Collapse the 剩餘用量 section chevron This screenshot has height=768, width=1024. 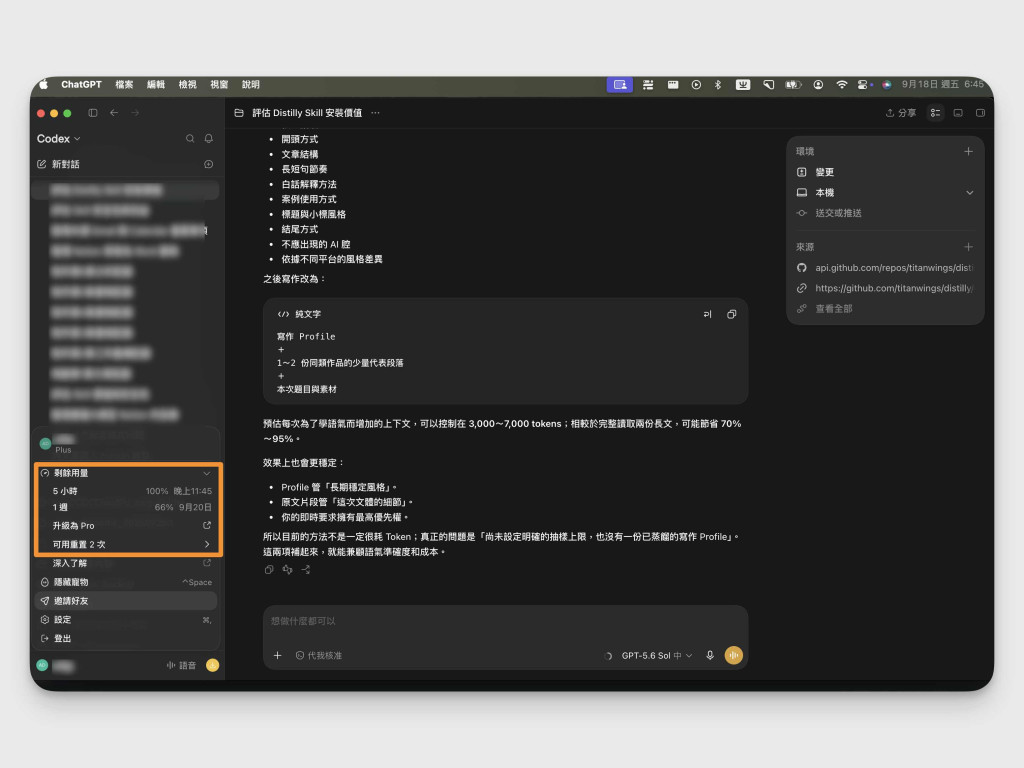(207, 473)
